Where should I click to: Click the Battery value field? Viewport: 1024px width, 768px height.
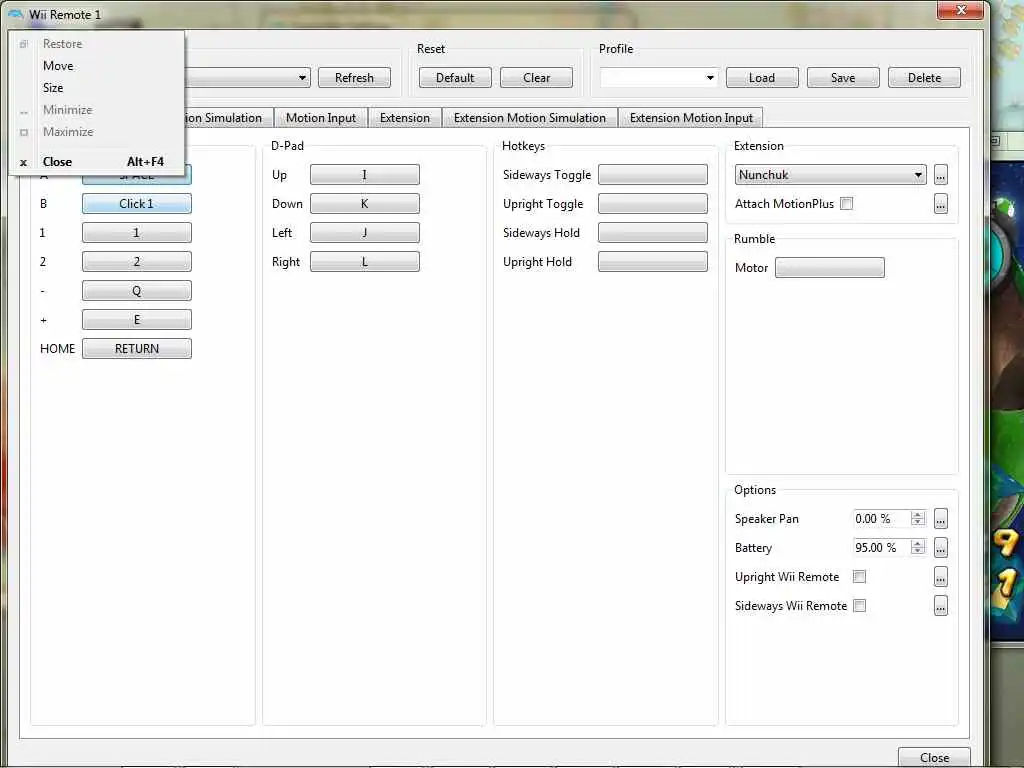point(882,548)
